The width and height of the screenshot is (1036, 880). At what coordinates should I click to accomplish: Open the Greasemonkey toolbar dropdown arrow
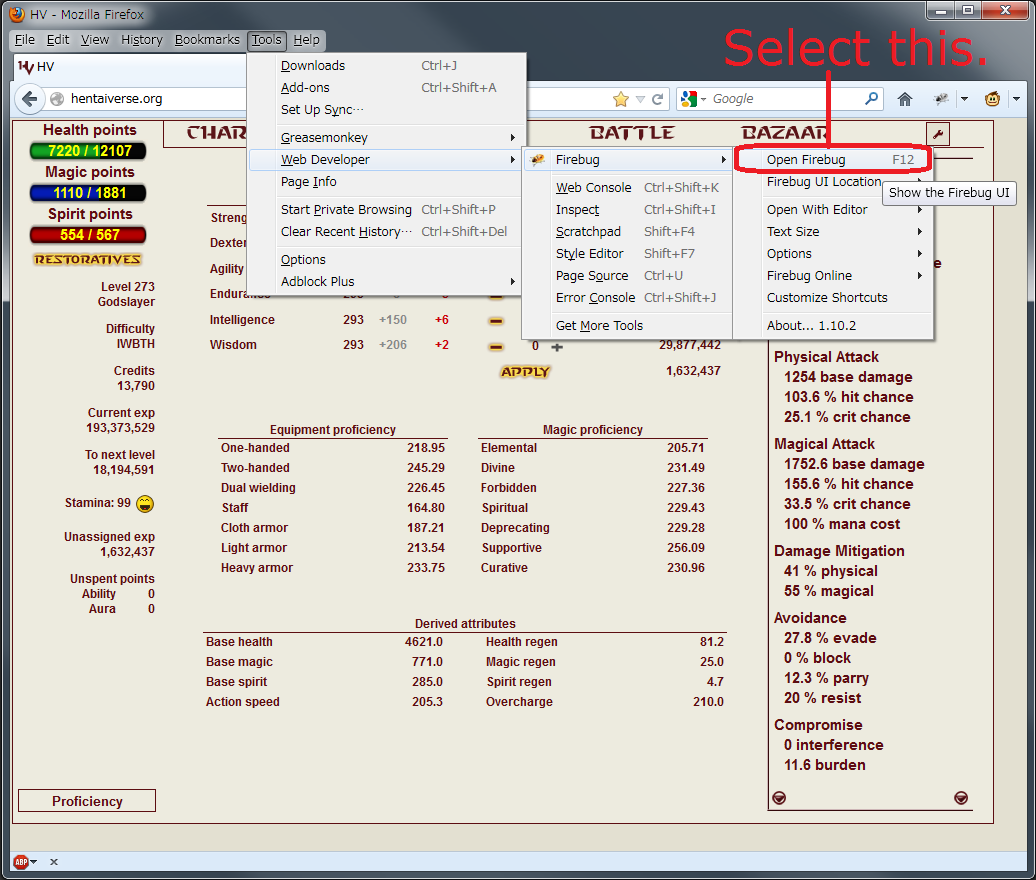tap(1016, 99)
